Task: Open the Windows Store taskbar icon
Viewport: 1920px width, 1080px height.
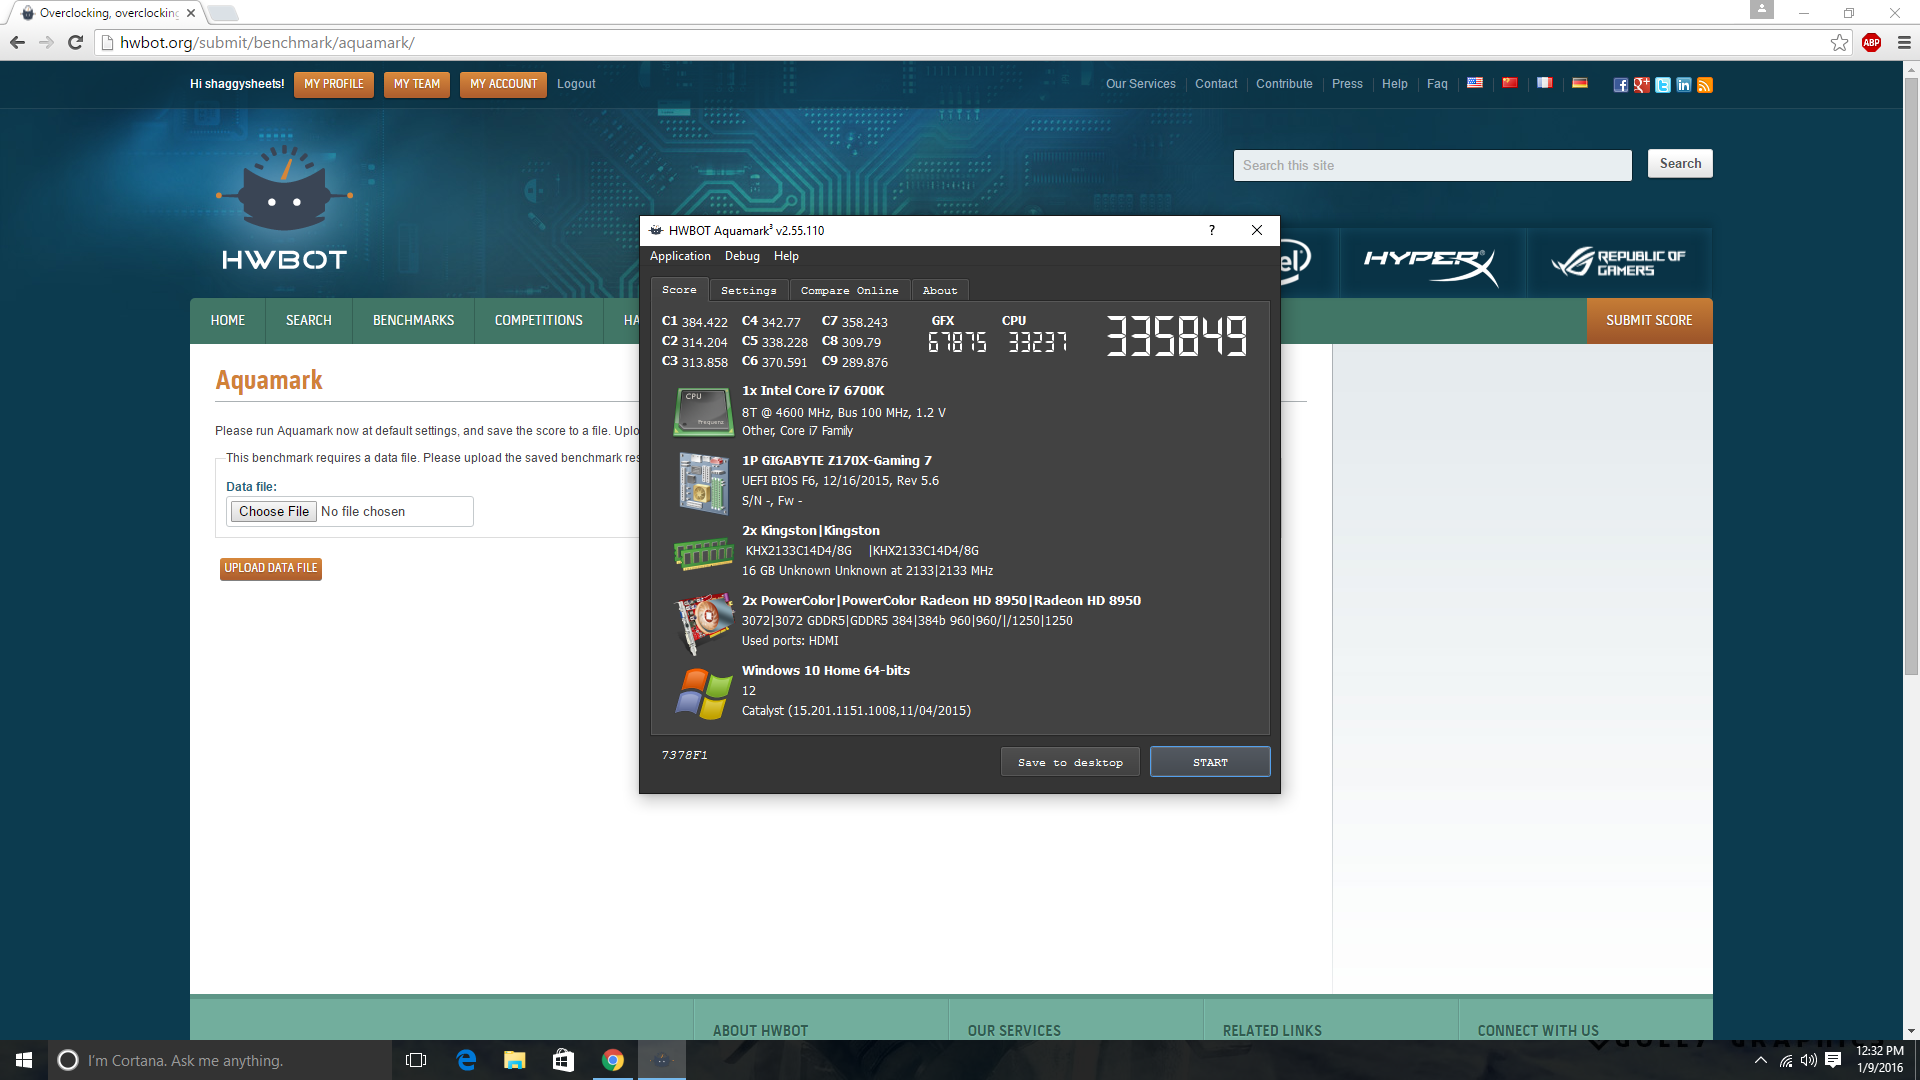Action: pos(564,1060)
